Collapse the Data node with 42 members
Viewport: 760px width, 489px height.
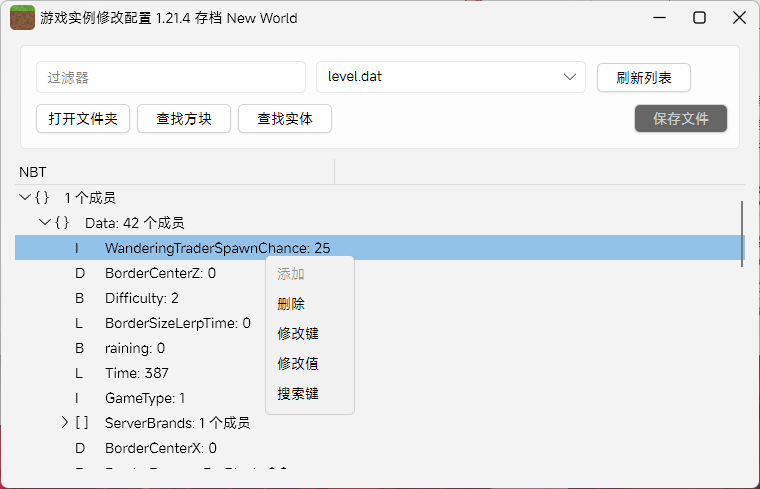[45, 223]
